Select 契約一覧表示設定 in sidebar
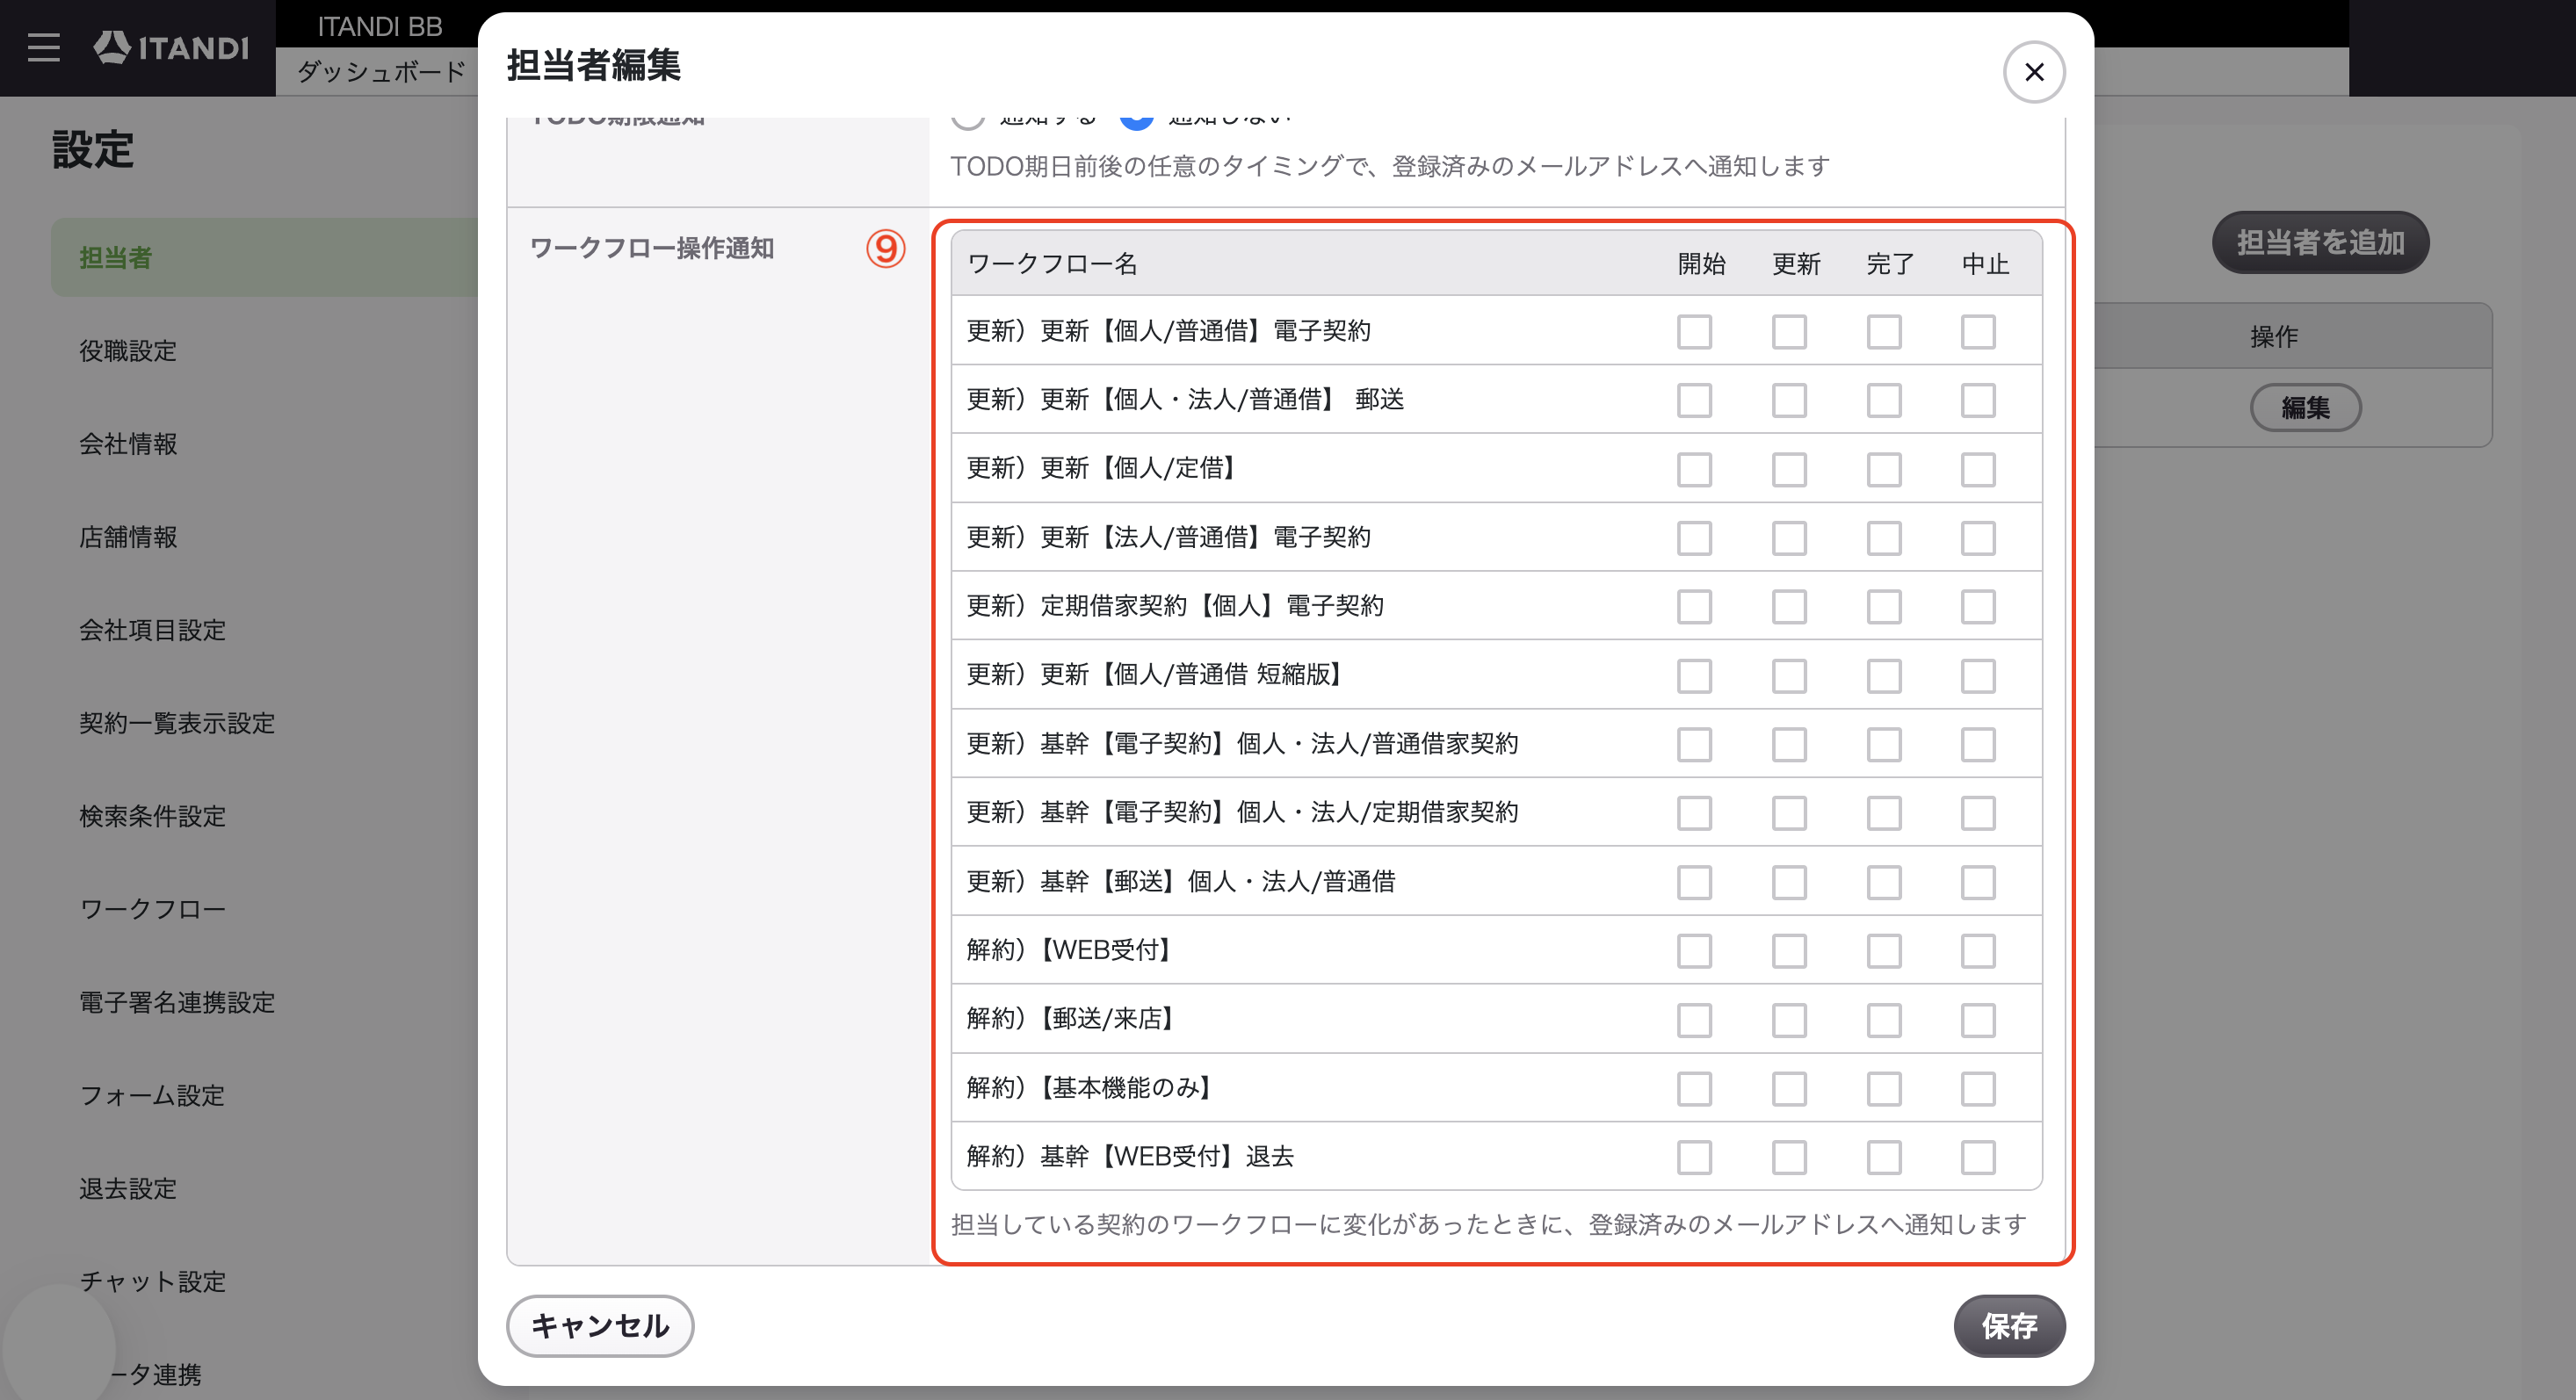The width and height of the screenshot is (2576, 1400). pyautogui.click(x=177, y=723)
